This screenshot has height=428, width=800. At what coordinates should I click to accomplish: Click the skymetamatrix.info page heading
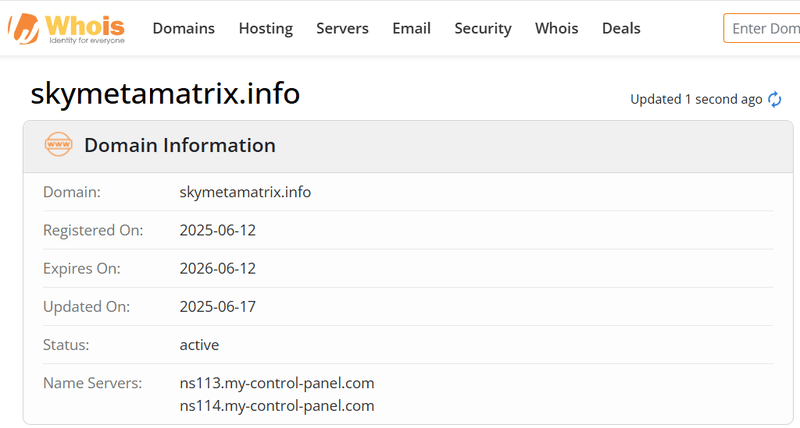pos(165,93)
